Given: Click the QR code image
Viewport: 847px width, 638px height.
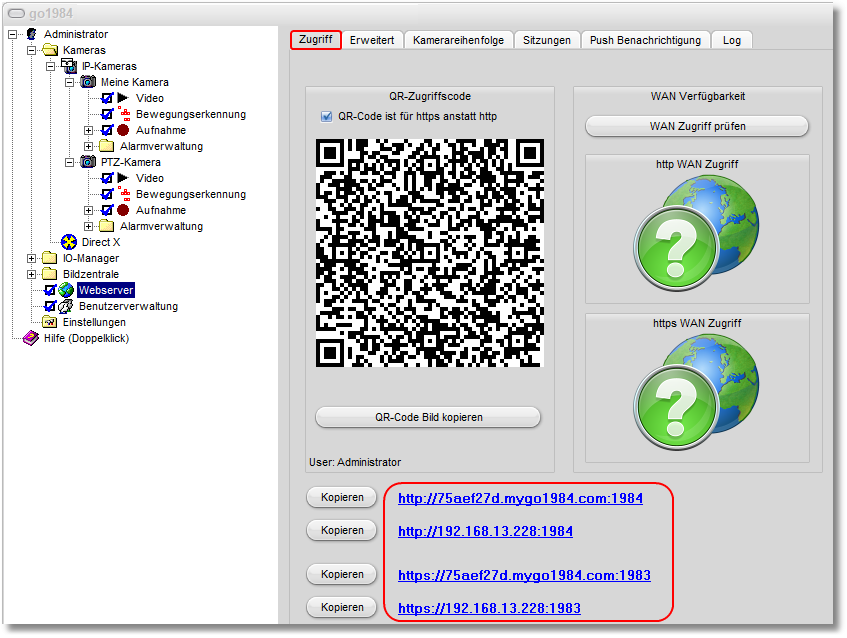Looking at the screenshot, I should 429,253.
